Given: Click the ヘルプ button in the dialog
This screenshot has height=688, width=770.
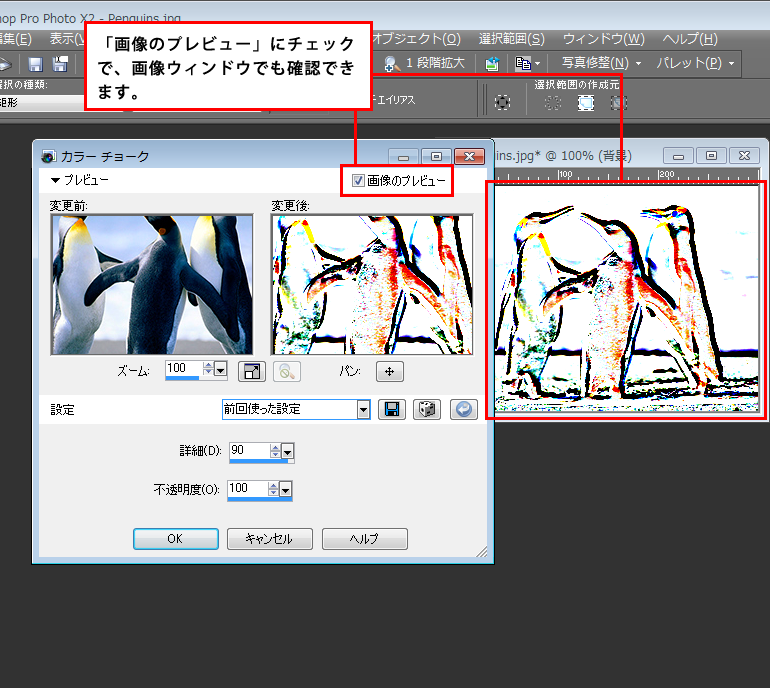Looking at the screenshot, I should coord(364,539).
